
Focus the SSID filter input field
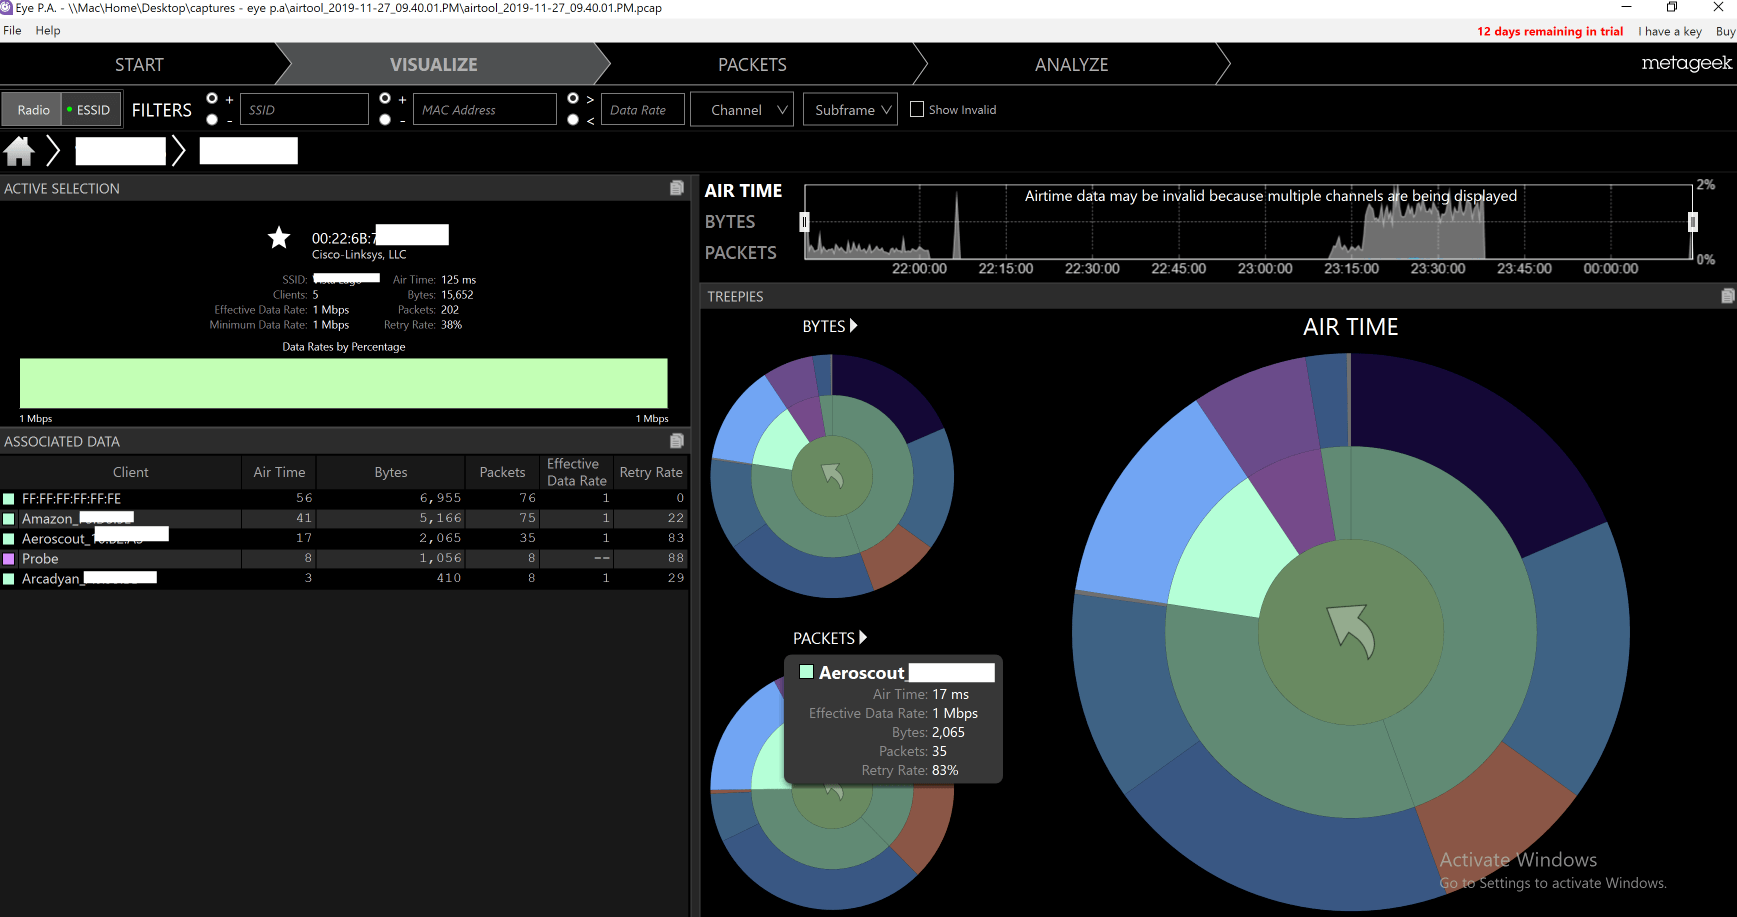point(304,109)
